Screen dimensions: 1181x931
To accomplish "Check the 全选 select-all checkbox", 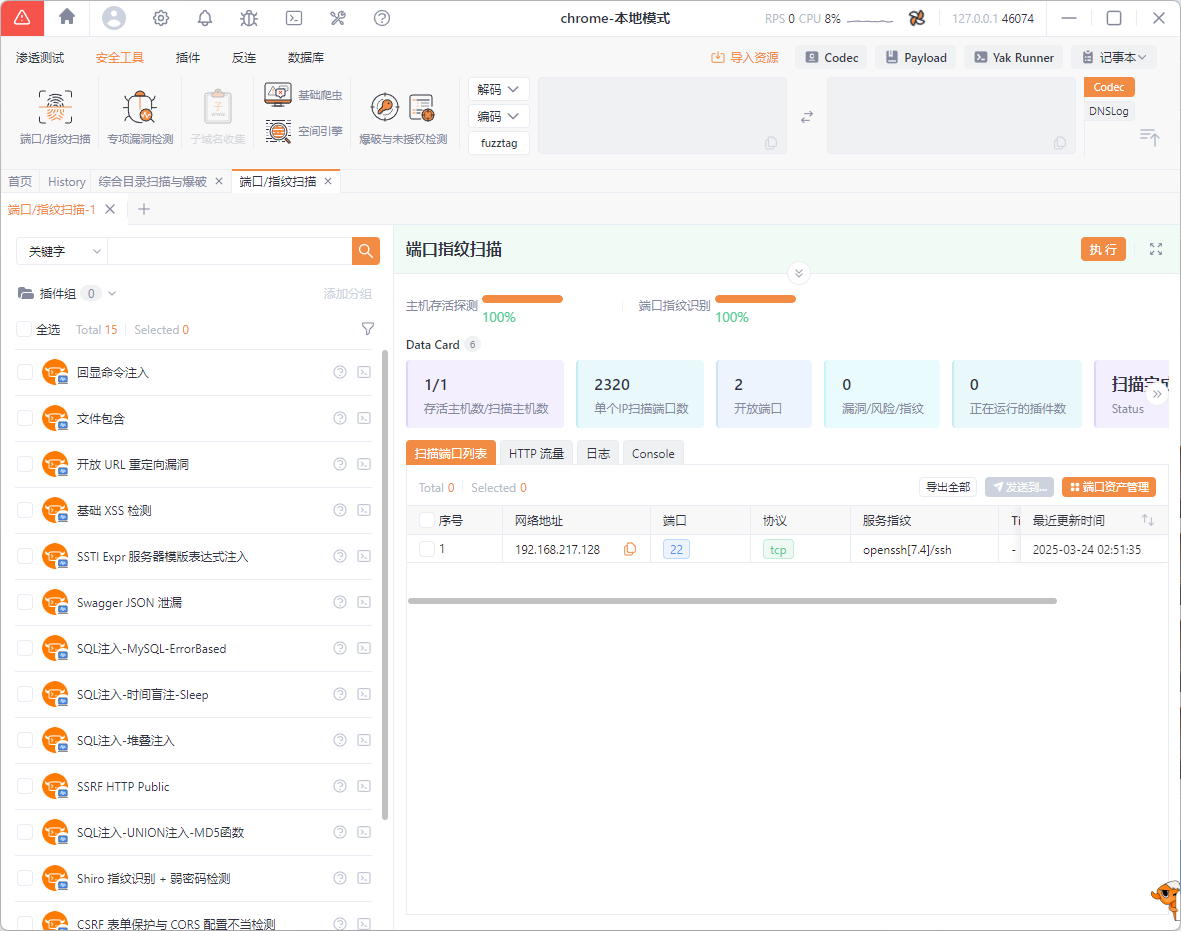I will tap(25, 329).
